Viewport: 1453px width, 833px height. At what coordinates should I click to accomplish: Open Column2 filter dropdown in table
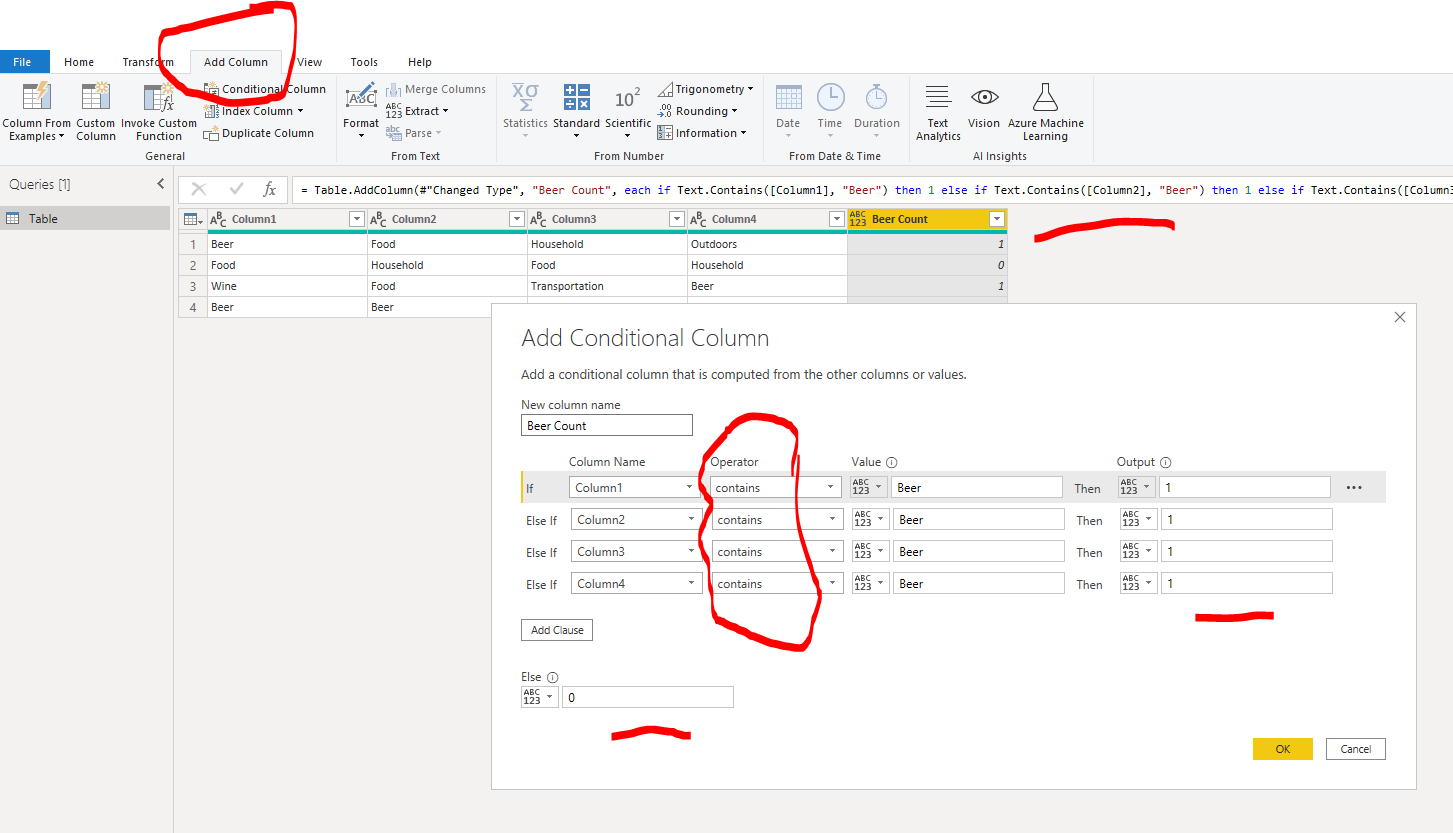click(x=516, y=219)
